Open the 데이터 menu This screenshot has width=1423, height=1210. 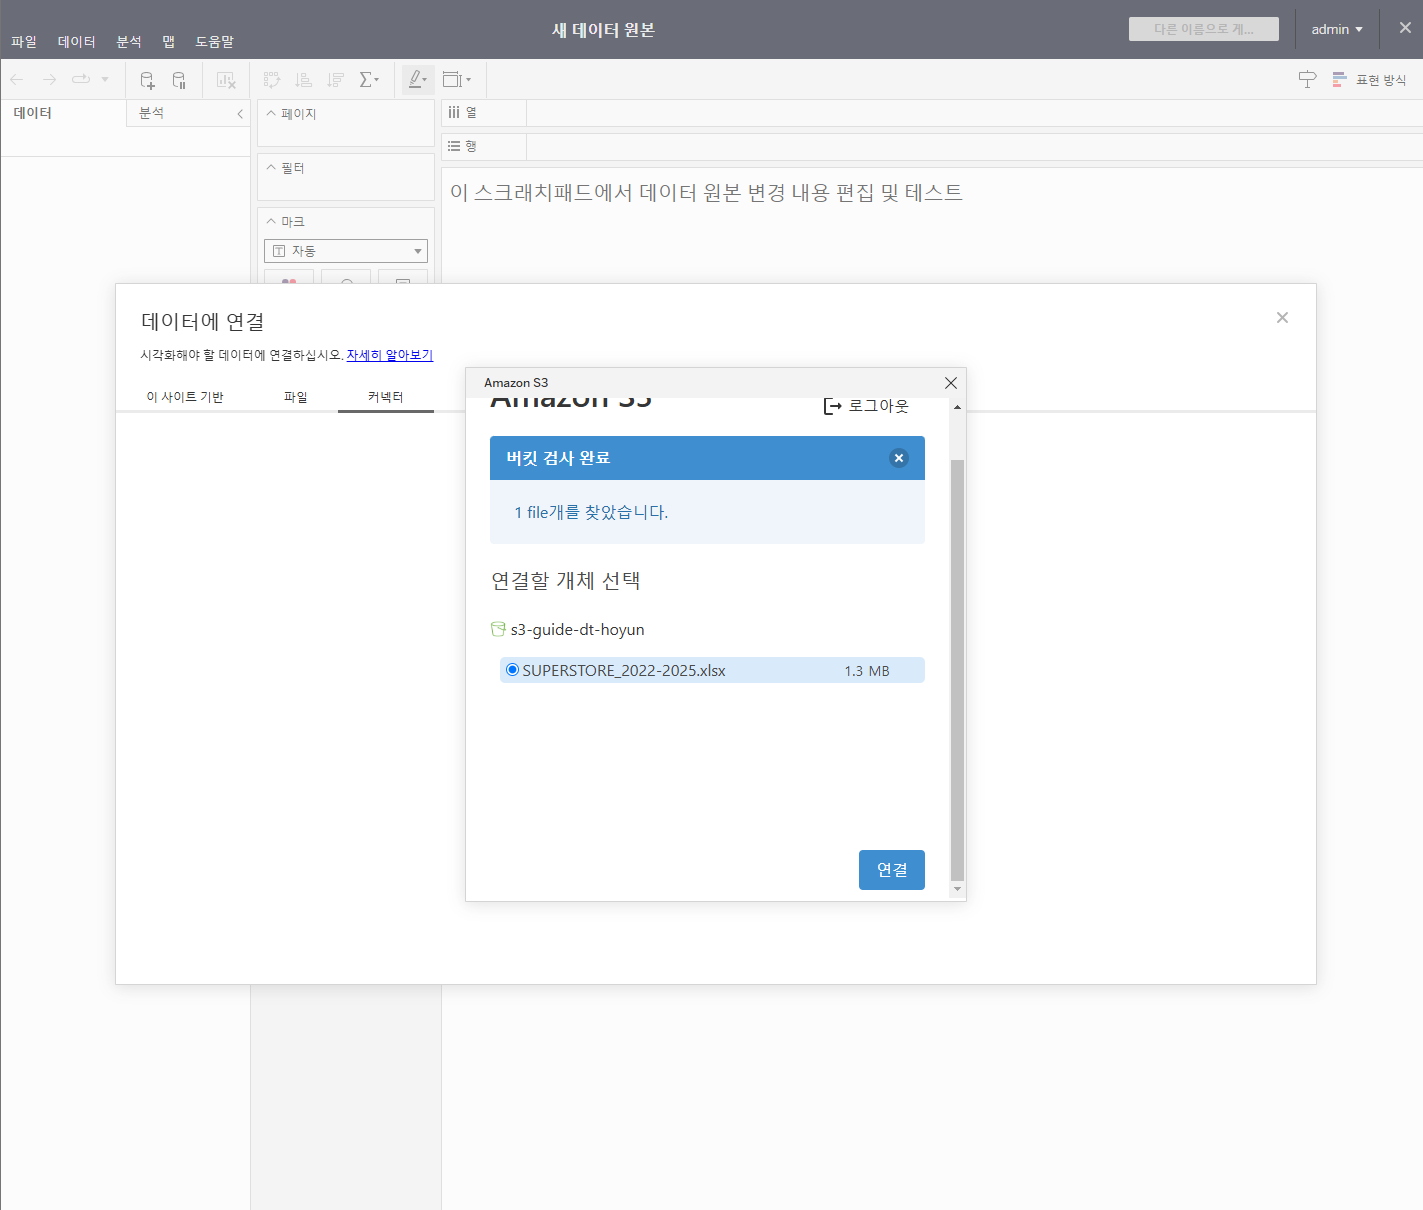[77, 41]
